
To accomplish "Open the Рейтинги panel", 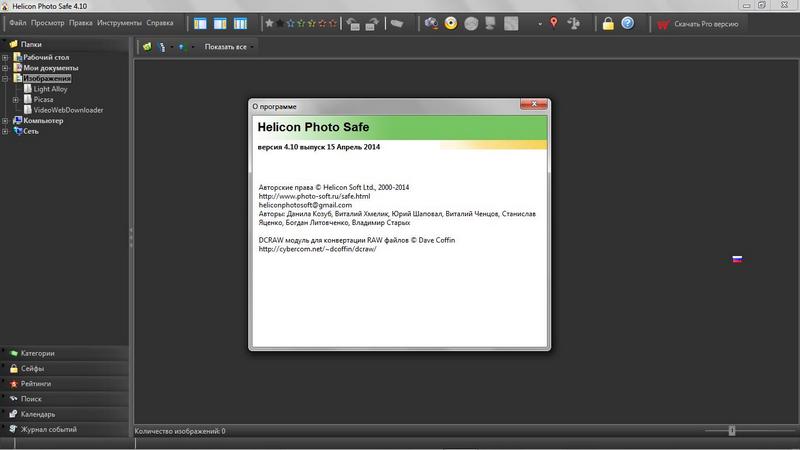I will pos(64,384).
